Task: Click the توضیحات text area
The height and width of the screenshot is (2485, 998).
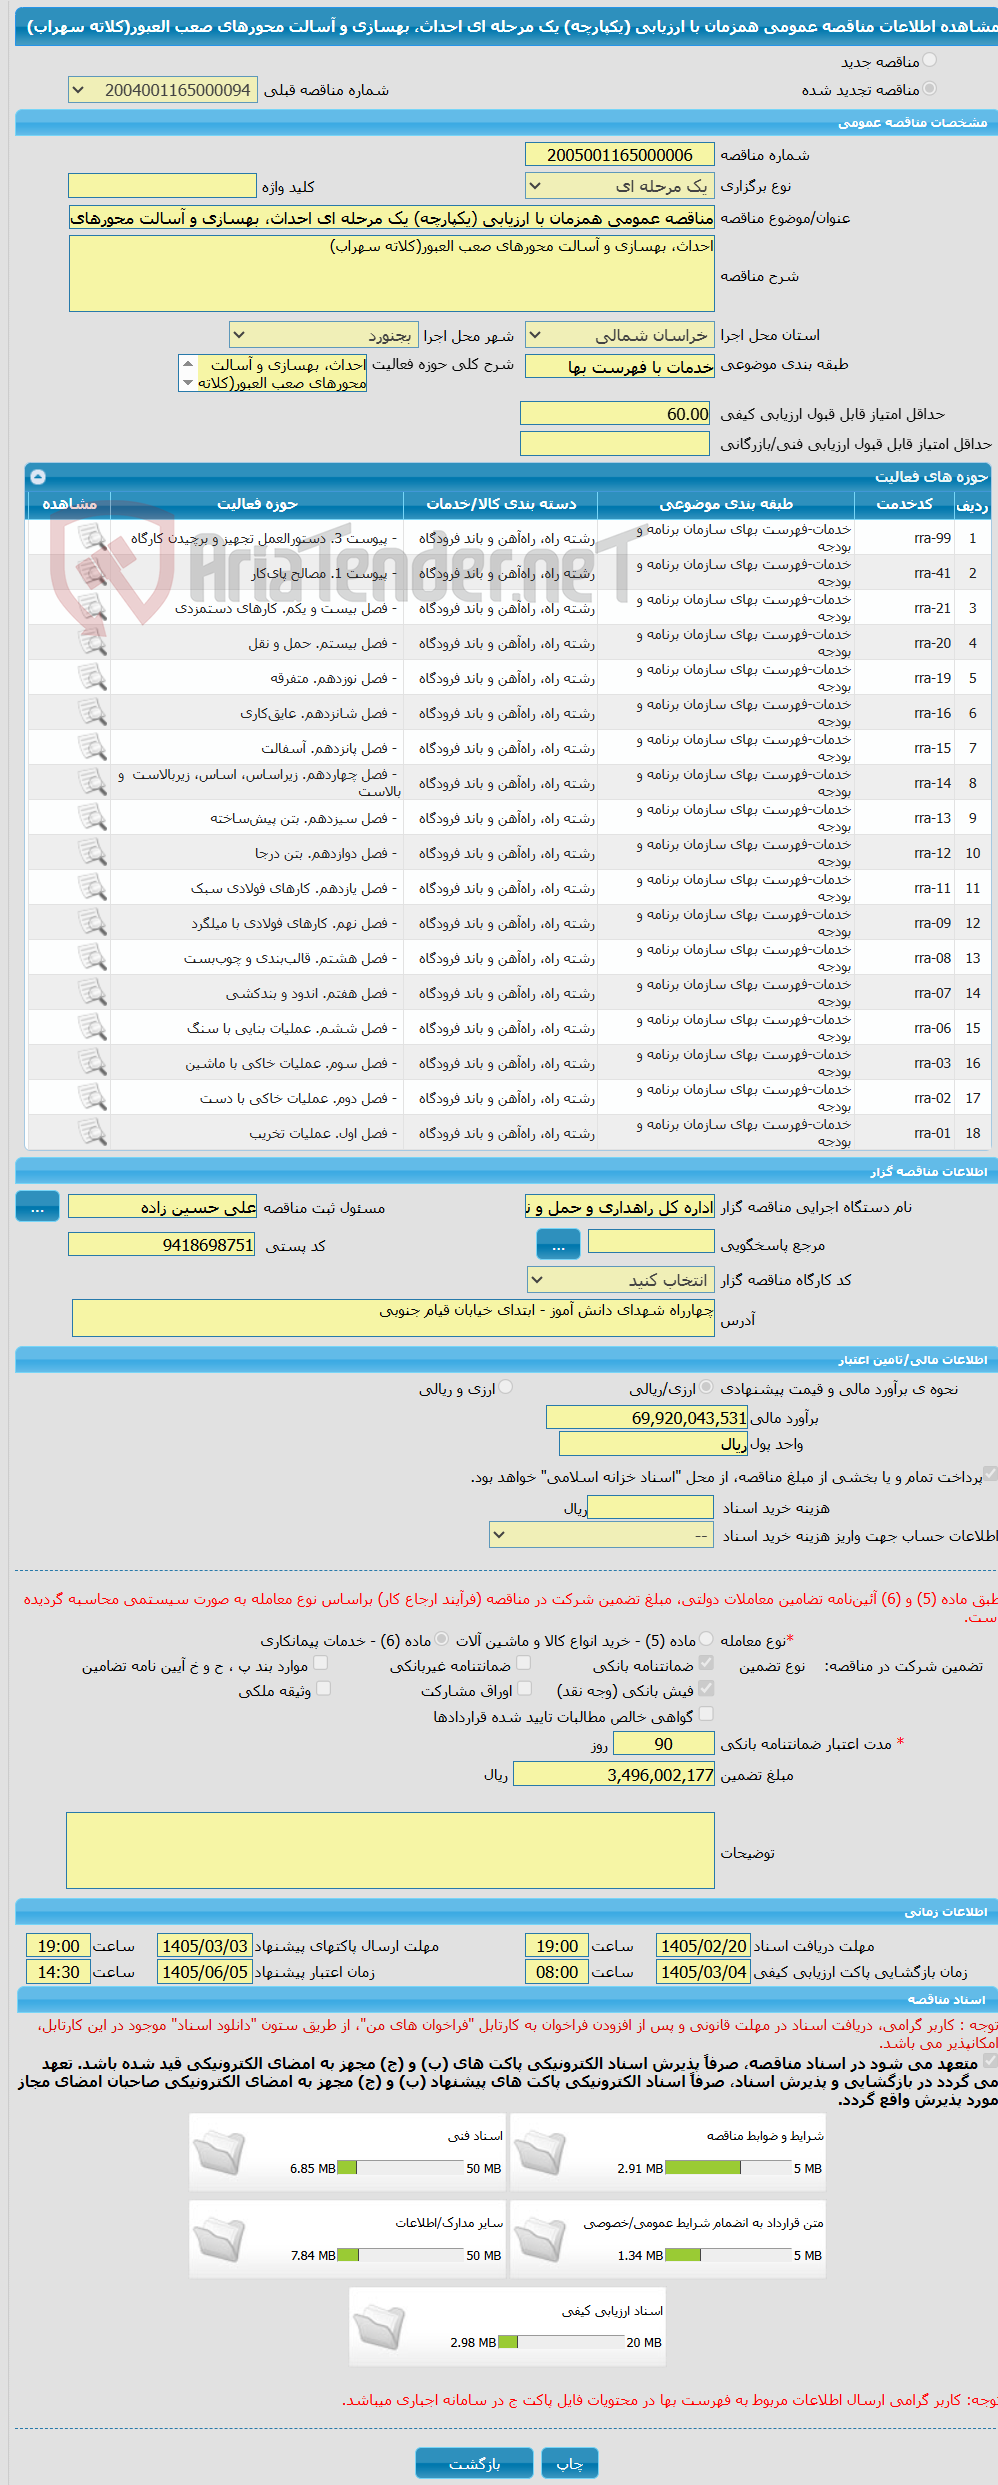Action: (390, 1850)
